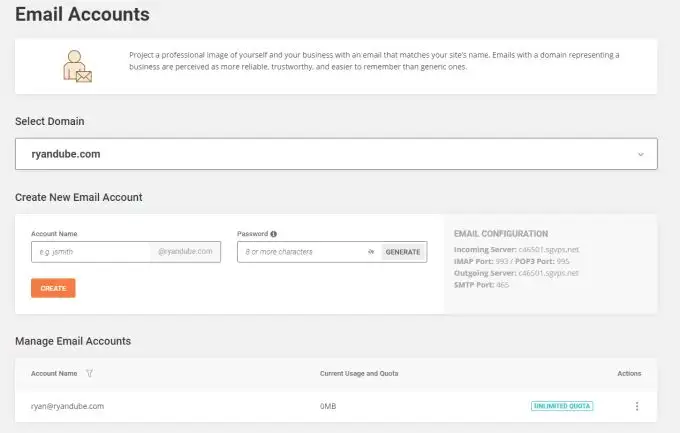
Task: Toggle password visibility eye icon
Action: (371, 252)
